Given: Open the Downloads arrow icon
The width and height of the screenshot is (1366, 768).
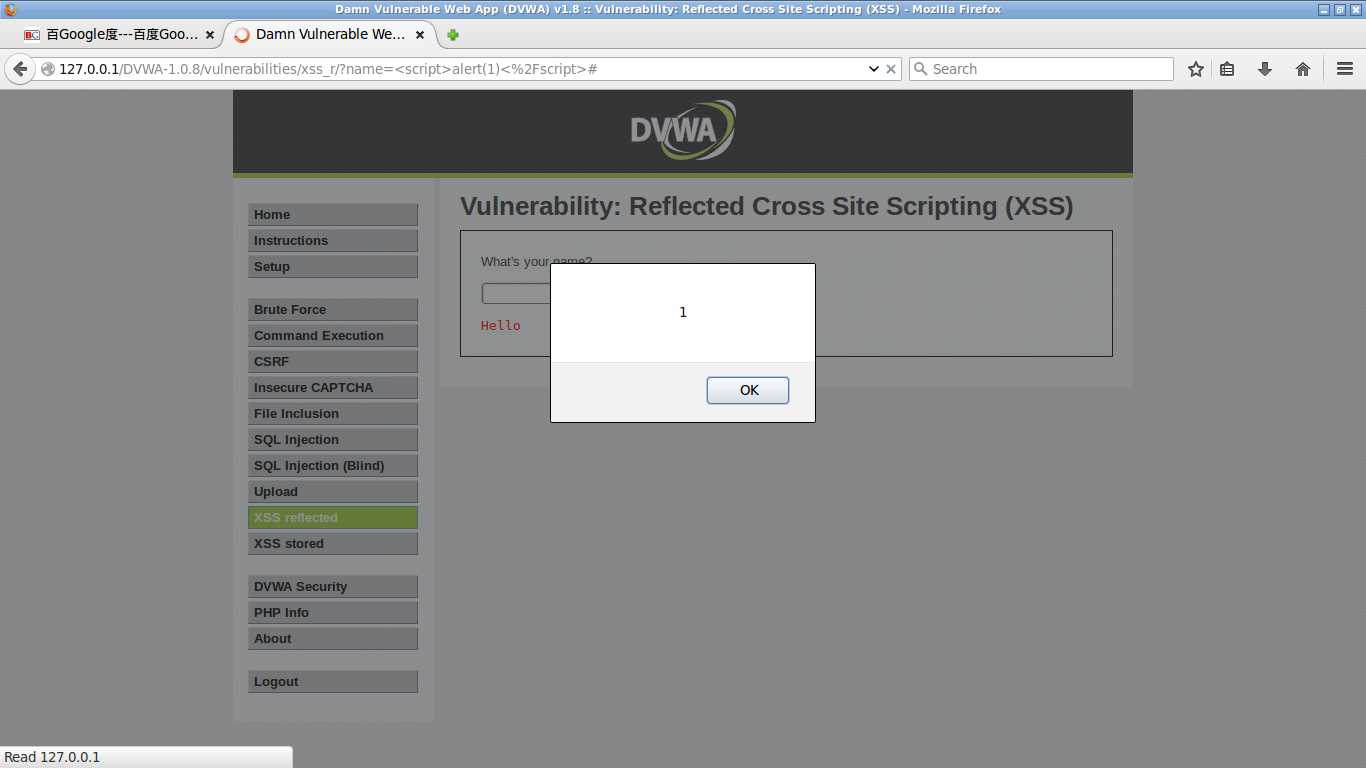Looking at the screenshot, I should tap(1264, 69).
